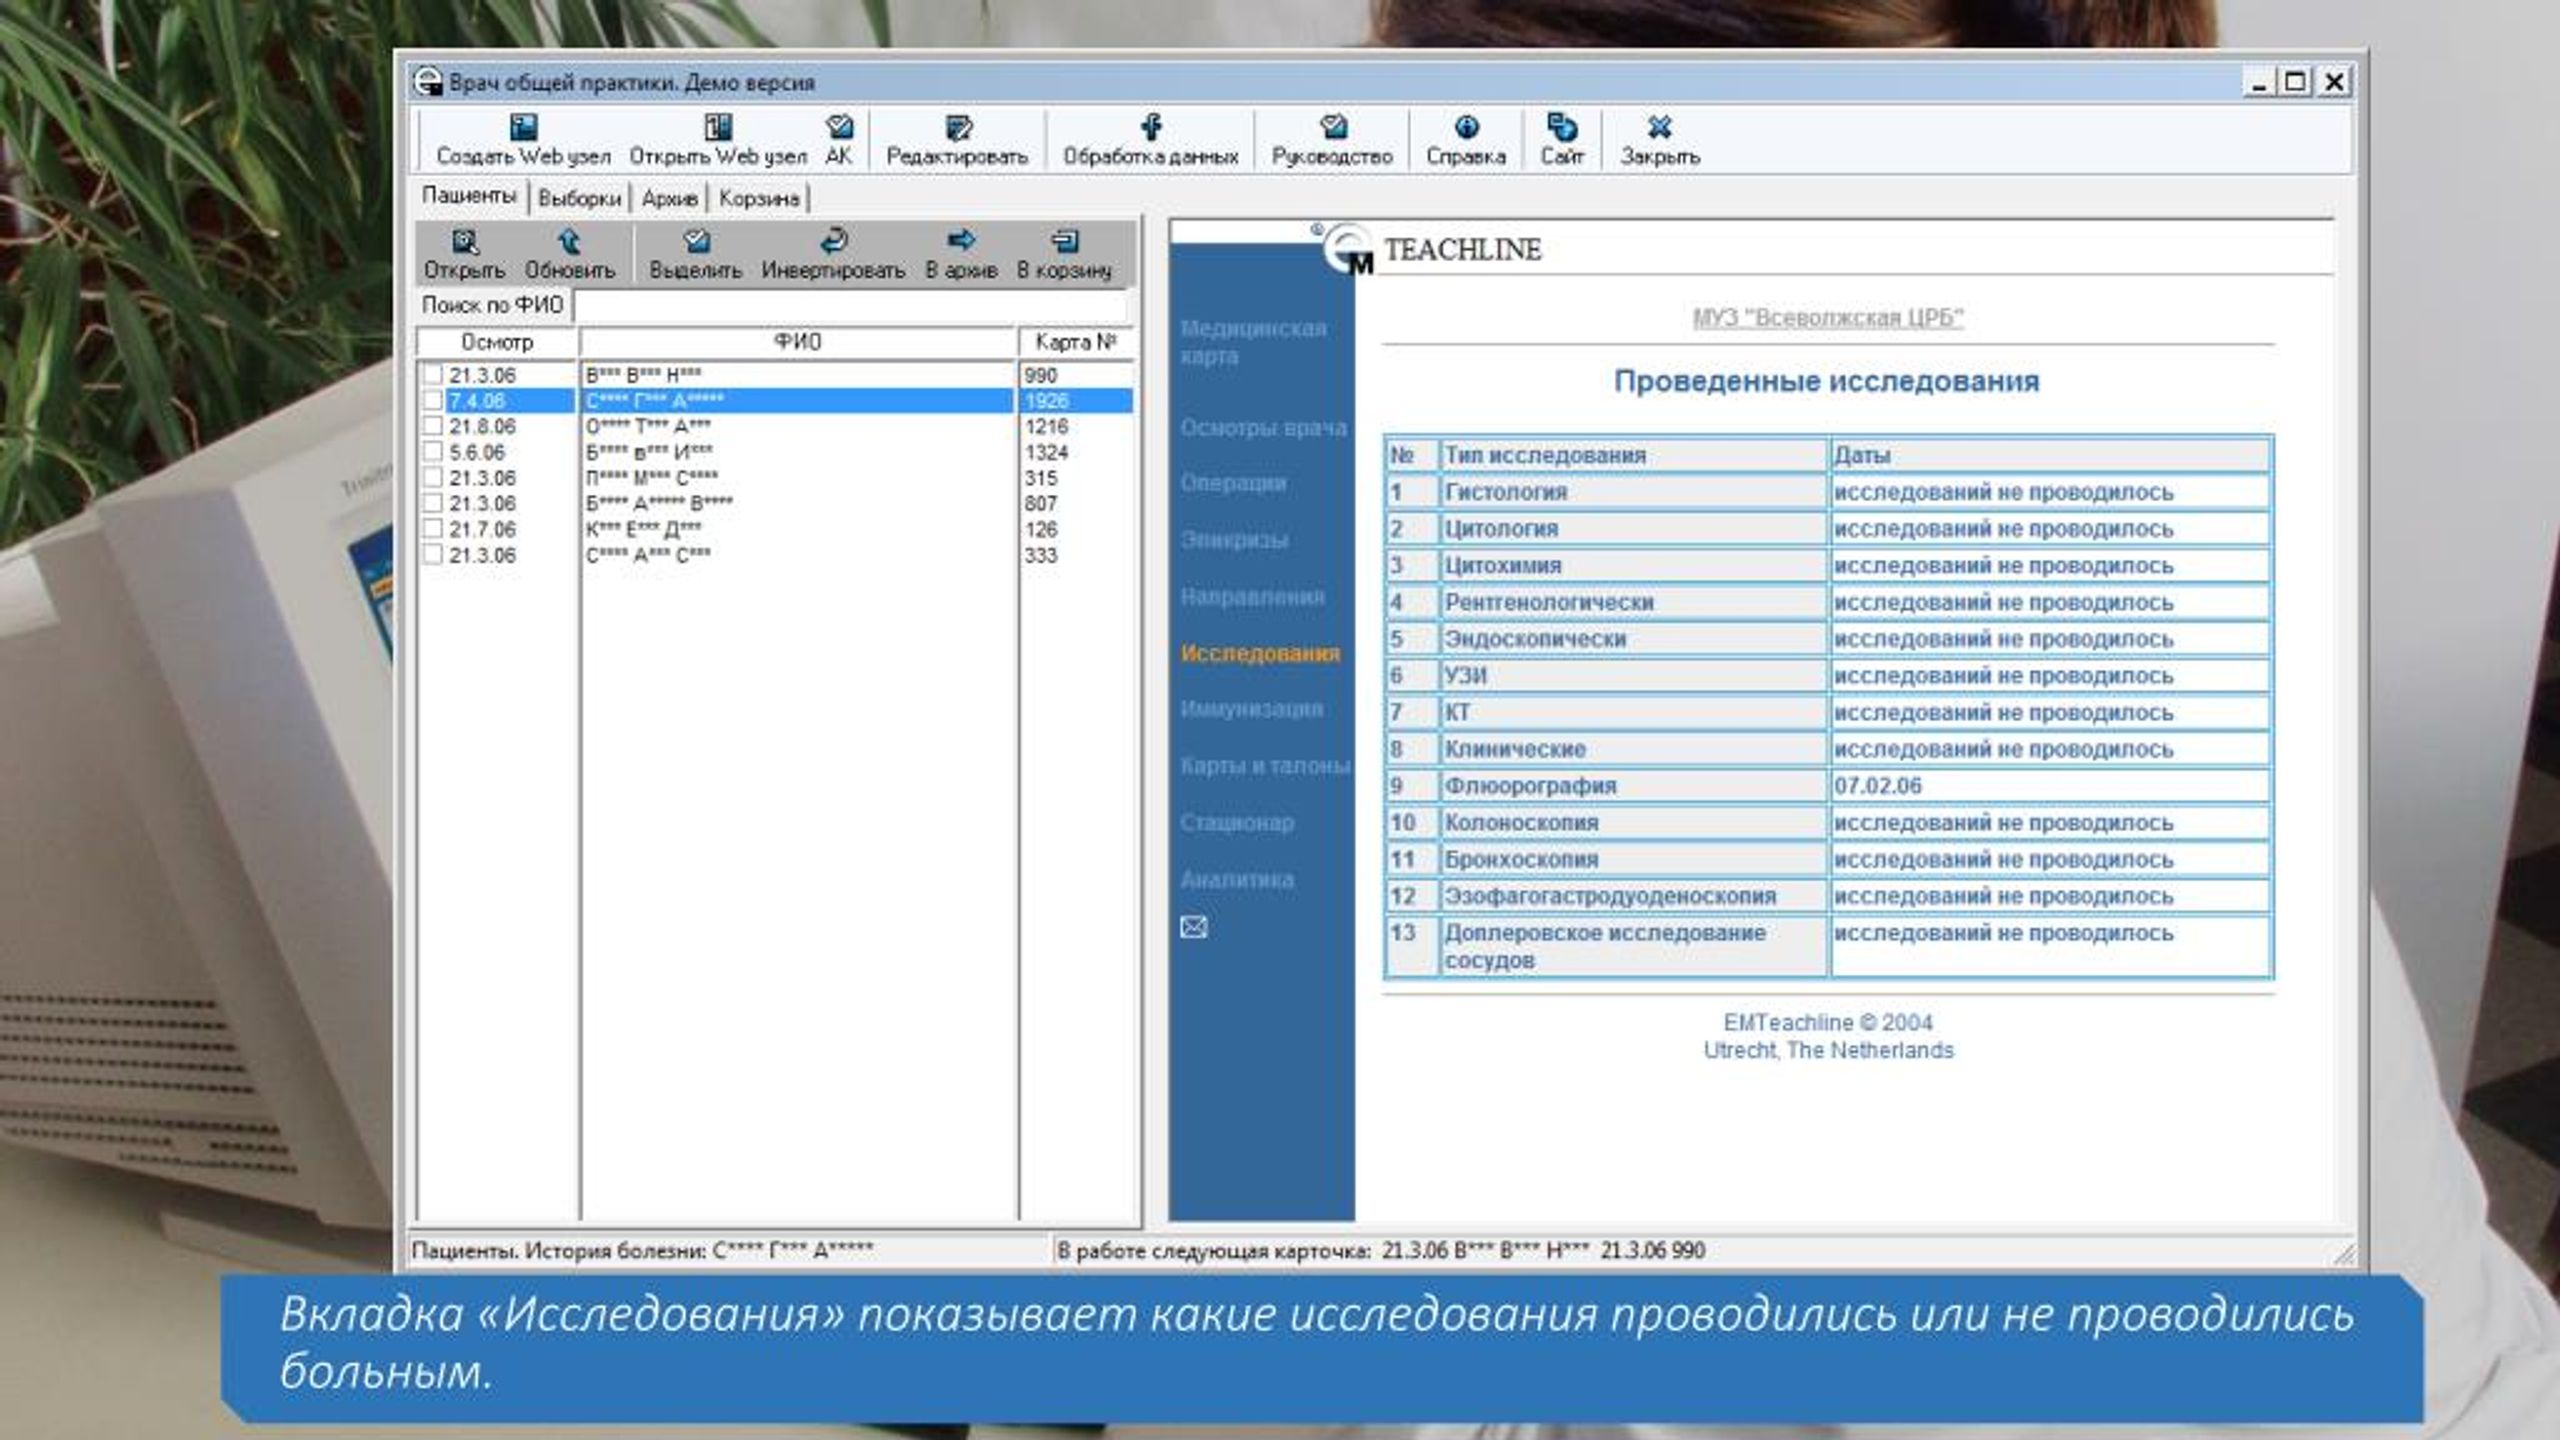
Task: Open Обработка данных from the toolbar
Action: (x=1151, y=139)
